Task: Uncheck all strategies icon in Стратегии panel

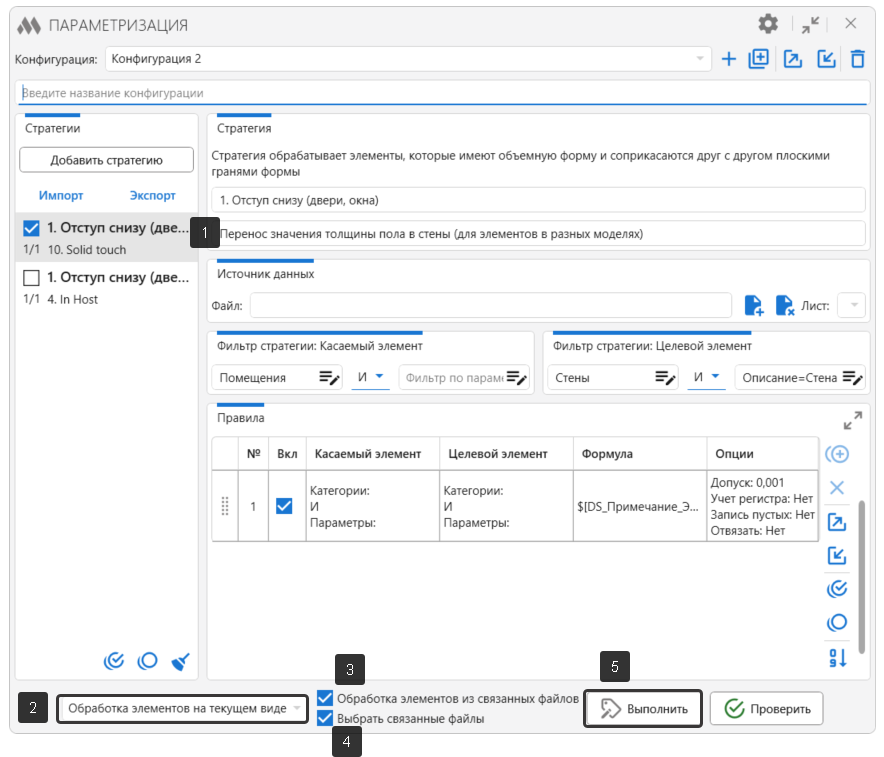Action: coord(148,661)
